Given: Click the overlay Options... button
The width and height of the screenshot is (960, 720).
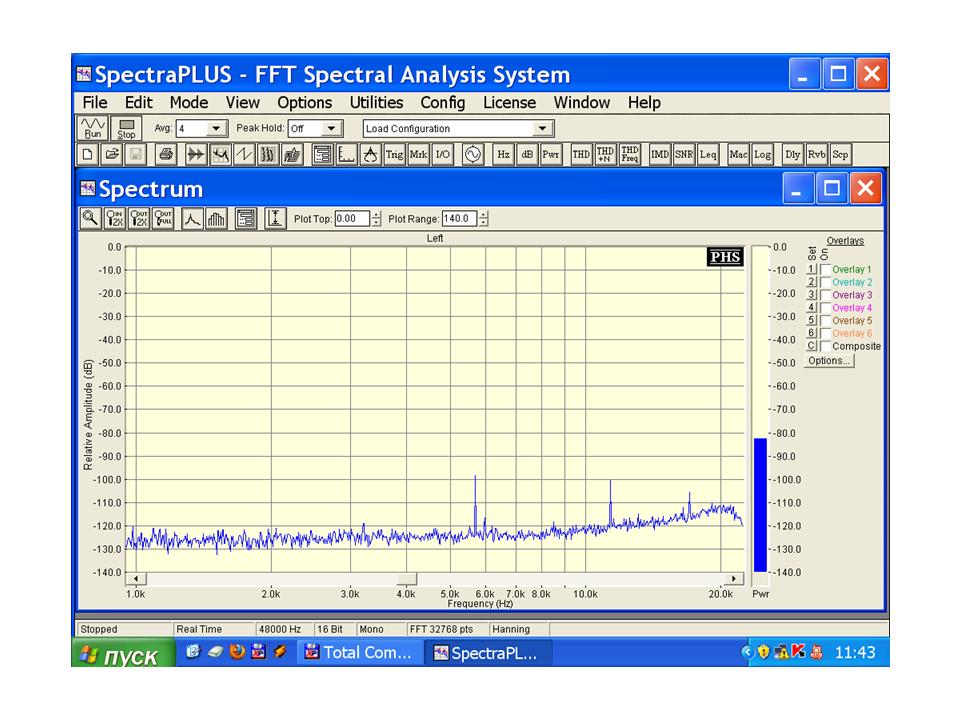Looking at the screenshot, I should pos(828,361).
